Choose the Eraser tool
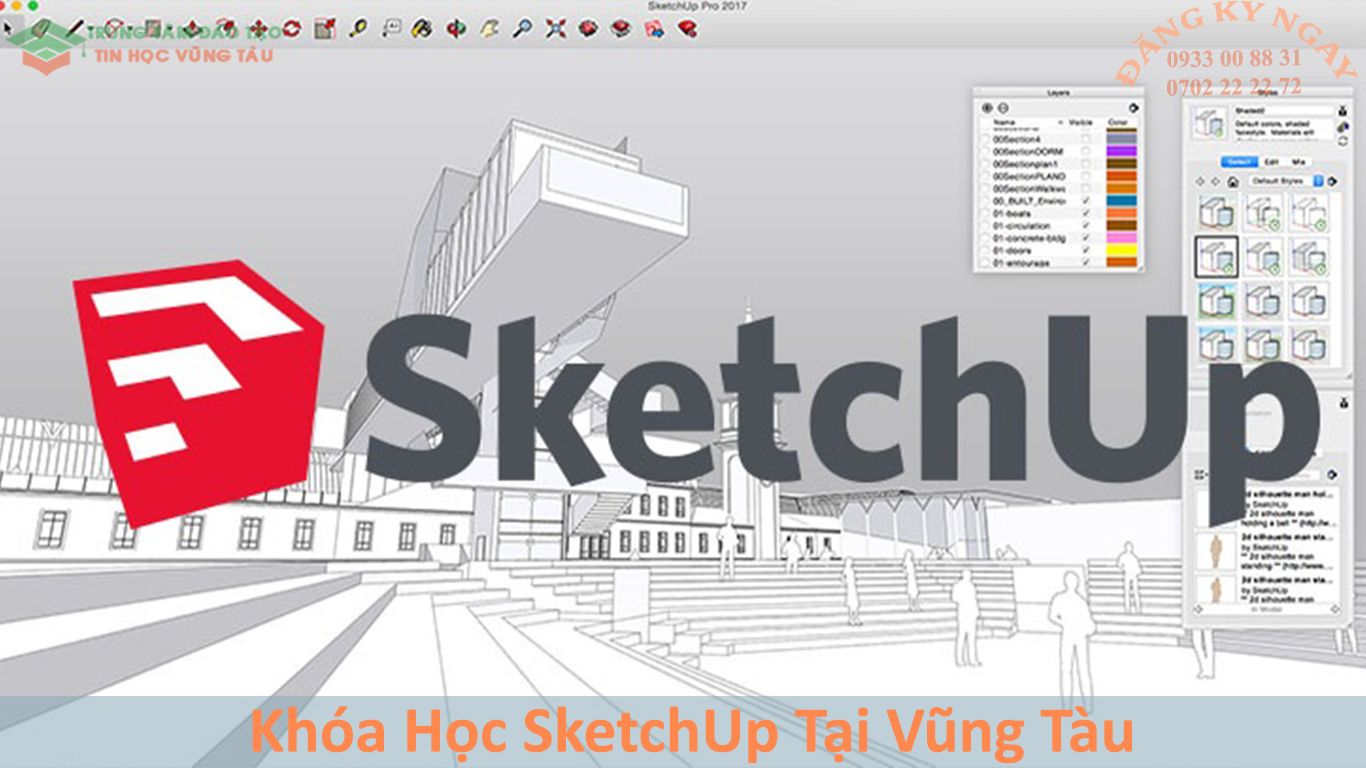The image size is (1366, 768). [x=42, y=28]
